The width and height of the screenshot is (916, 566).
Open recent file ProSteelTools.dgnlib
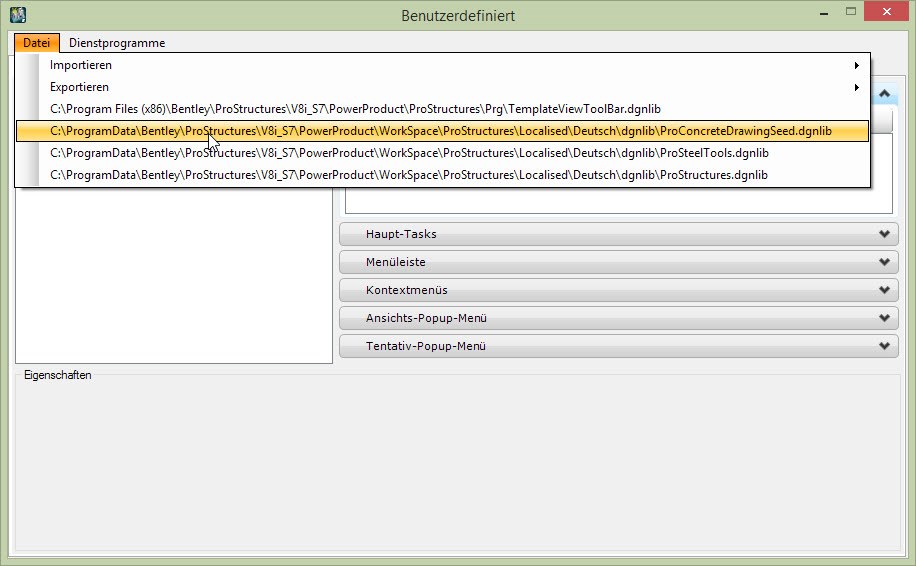coord(442,153)
